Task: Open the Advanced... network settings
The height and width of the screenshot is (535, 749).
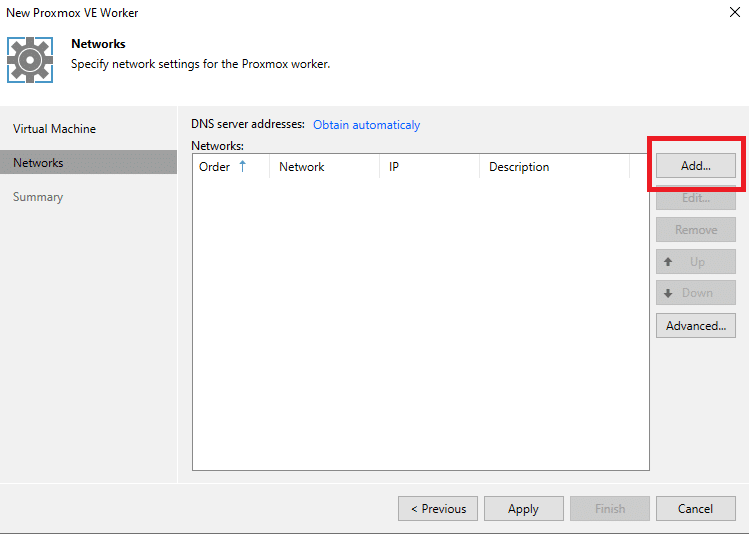Action: pos(696,326)
